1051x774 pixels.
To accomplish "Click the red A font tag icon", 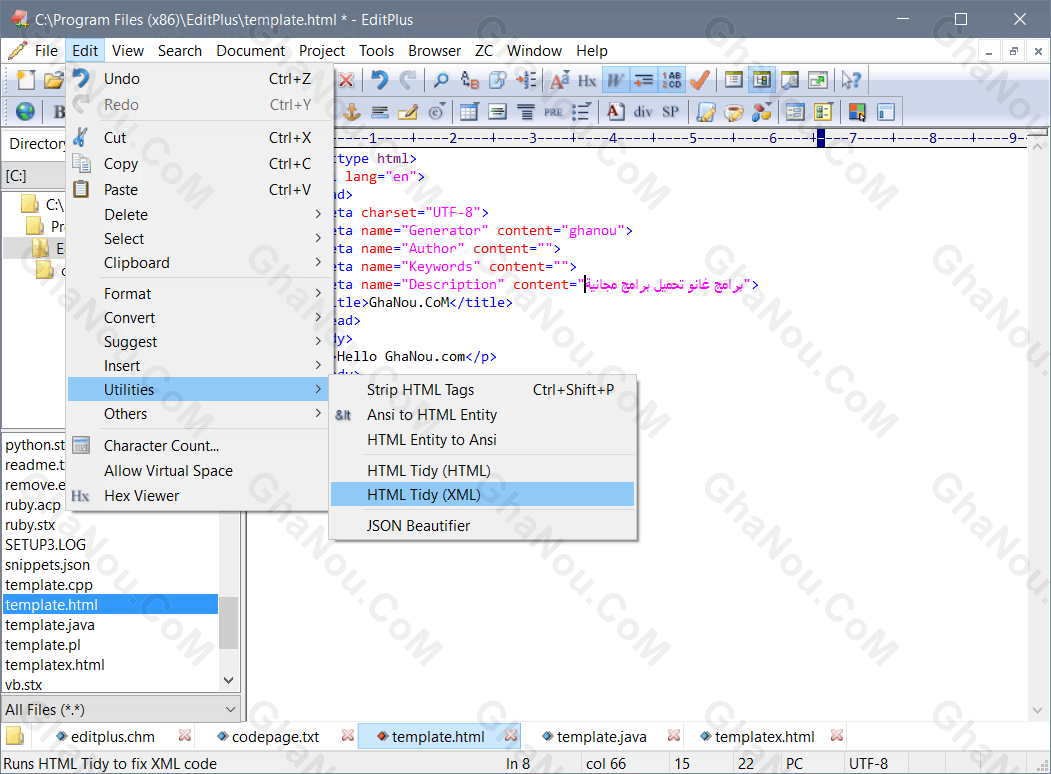I will click(x=615, y=112).
